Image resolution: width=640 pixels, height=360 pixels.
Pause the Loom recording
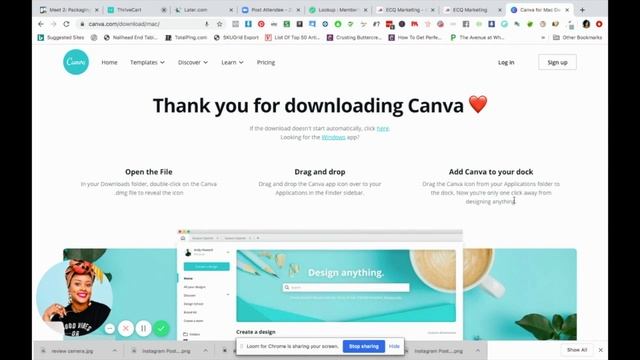click(x=143, y=328)
